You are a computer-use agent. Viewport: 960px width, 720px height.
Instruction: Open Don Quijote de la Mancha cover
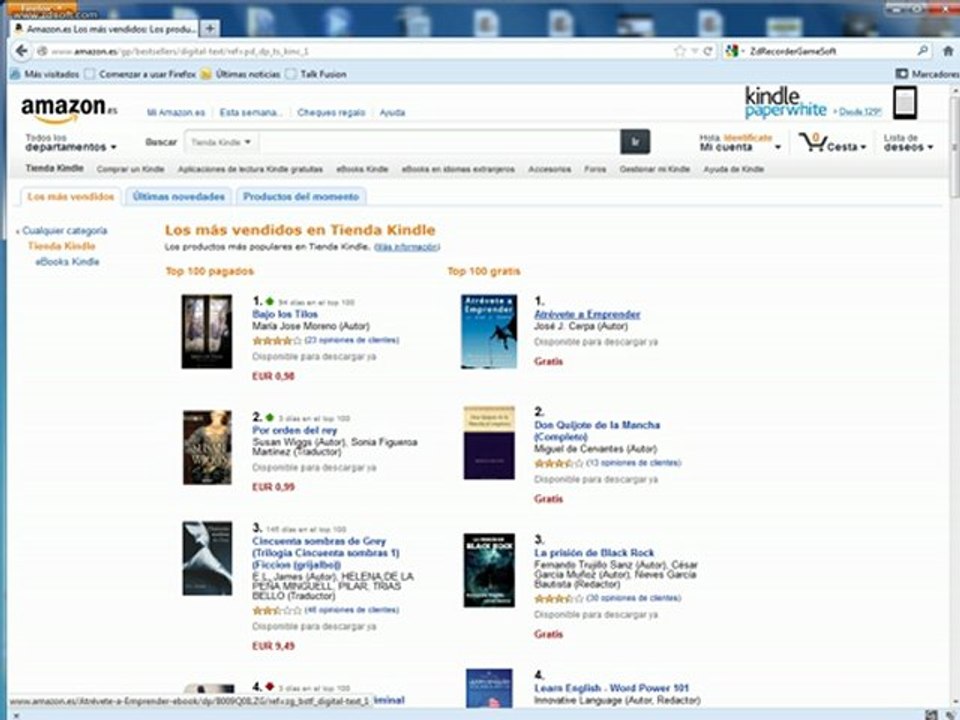coord(489,443)
